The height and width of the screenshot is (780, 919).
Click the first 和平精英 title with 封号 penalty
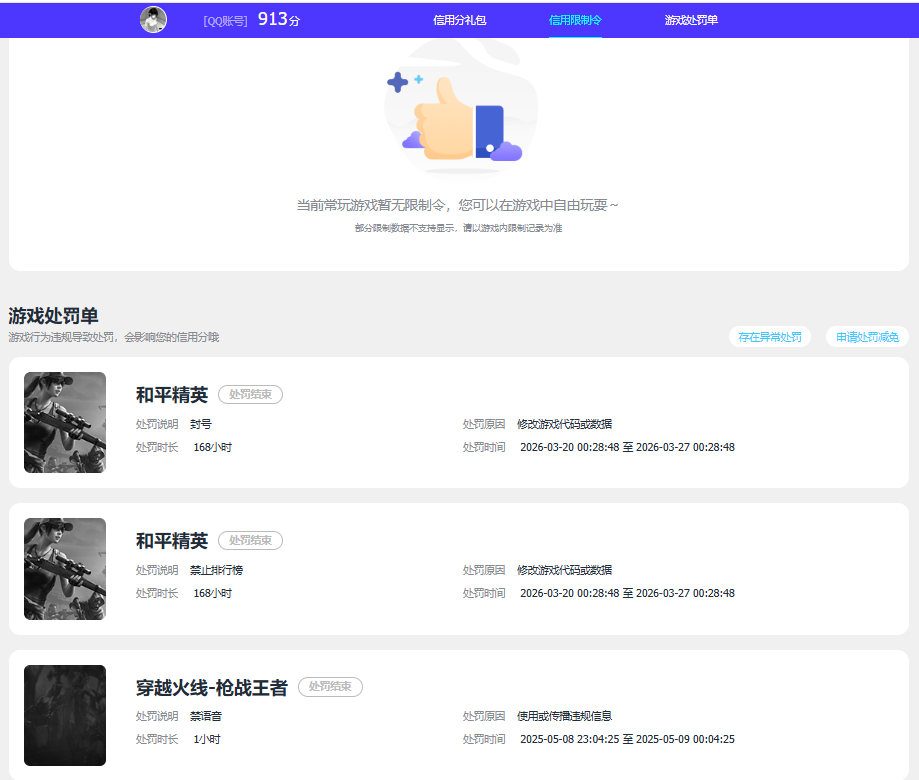coord(172,395)
